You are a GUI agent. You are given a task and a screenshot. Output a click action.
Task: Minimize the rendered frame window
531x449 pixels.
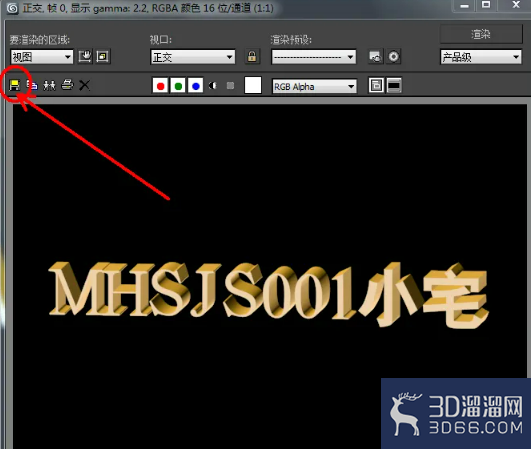[x=465, y=6]
